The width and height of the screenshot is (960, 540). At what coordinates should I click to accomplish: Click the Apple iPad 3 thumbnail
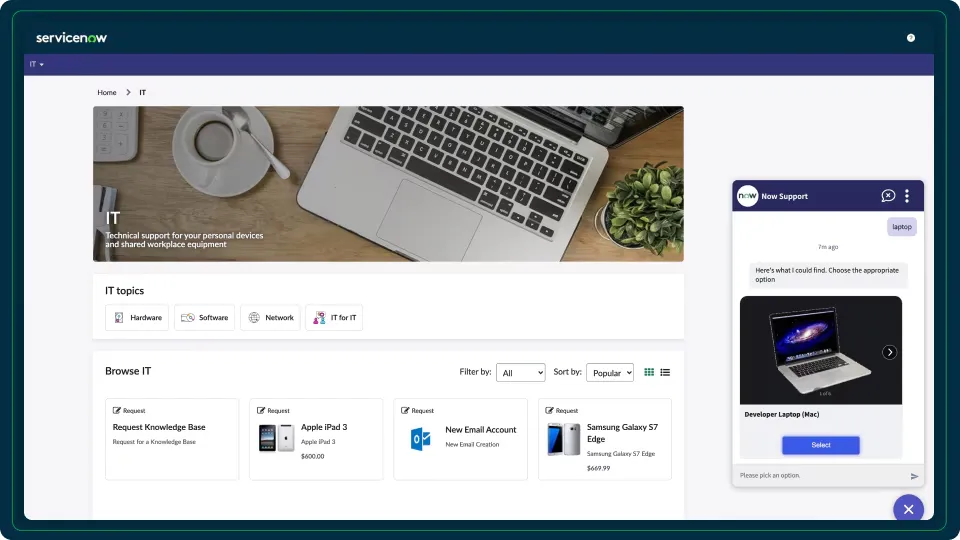(276, 438)
